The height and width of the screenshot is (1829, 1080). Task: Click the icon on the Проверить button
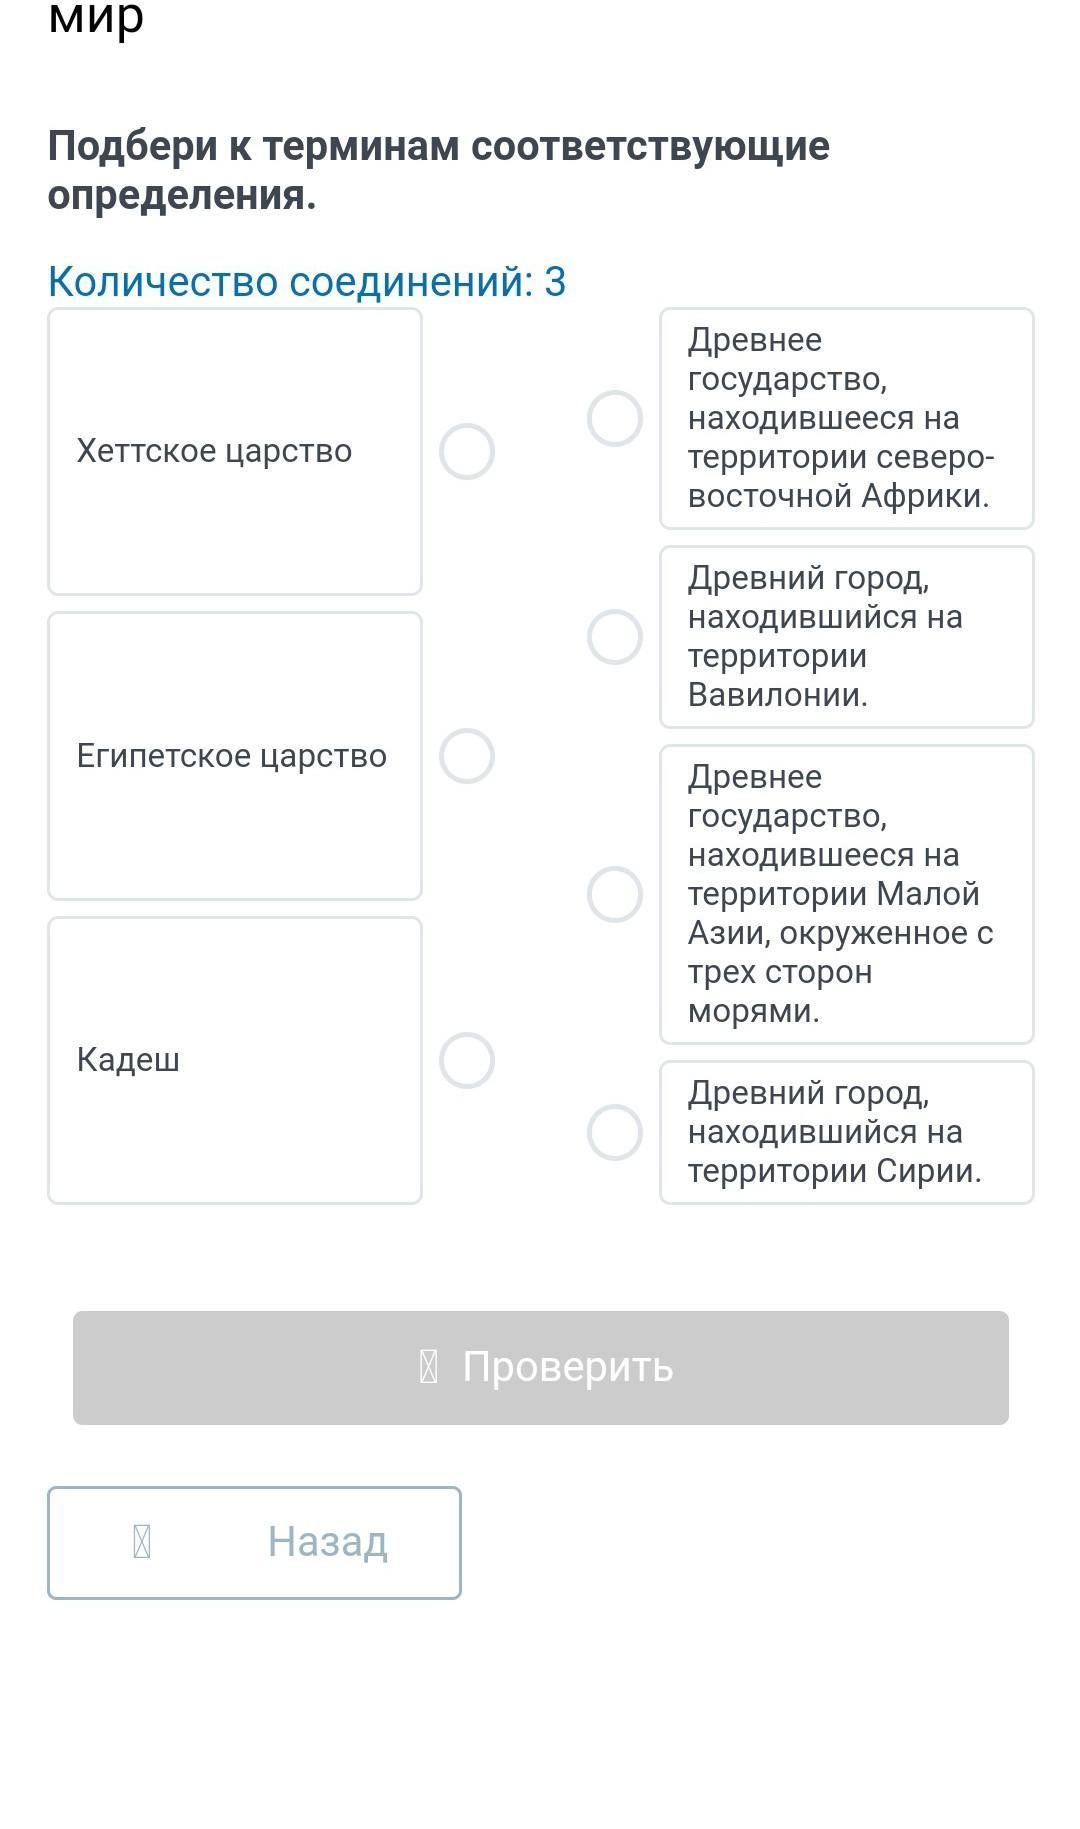[428, 1367]
